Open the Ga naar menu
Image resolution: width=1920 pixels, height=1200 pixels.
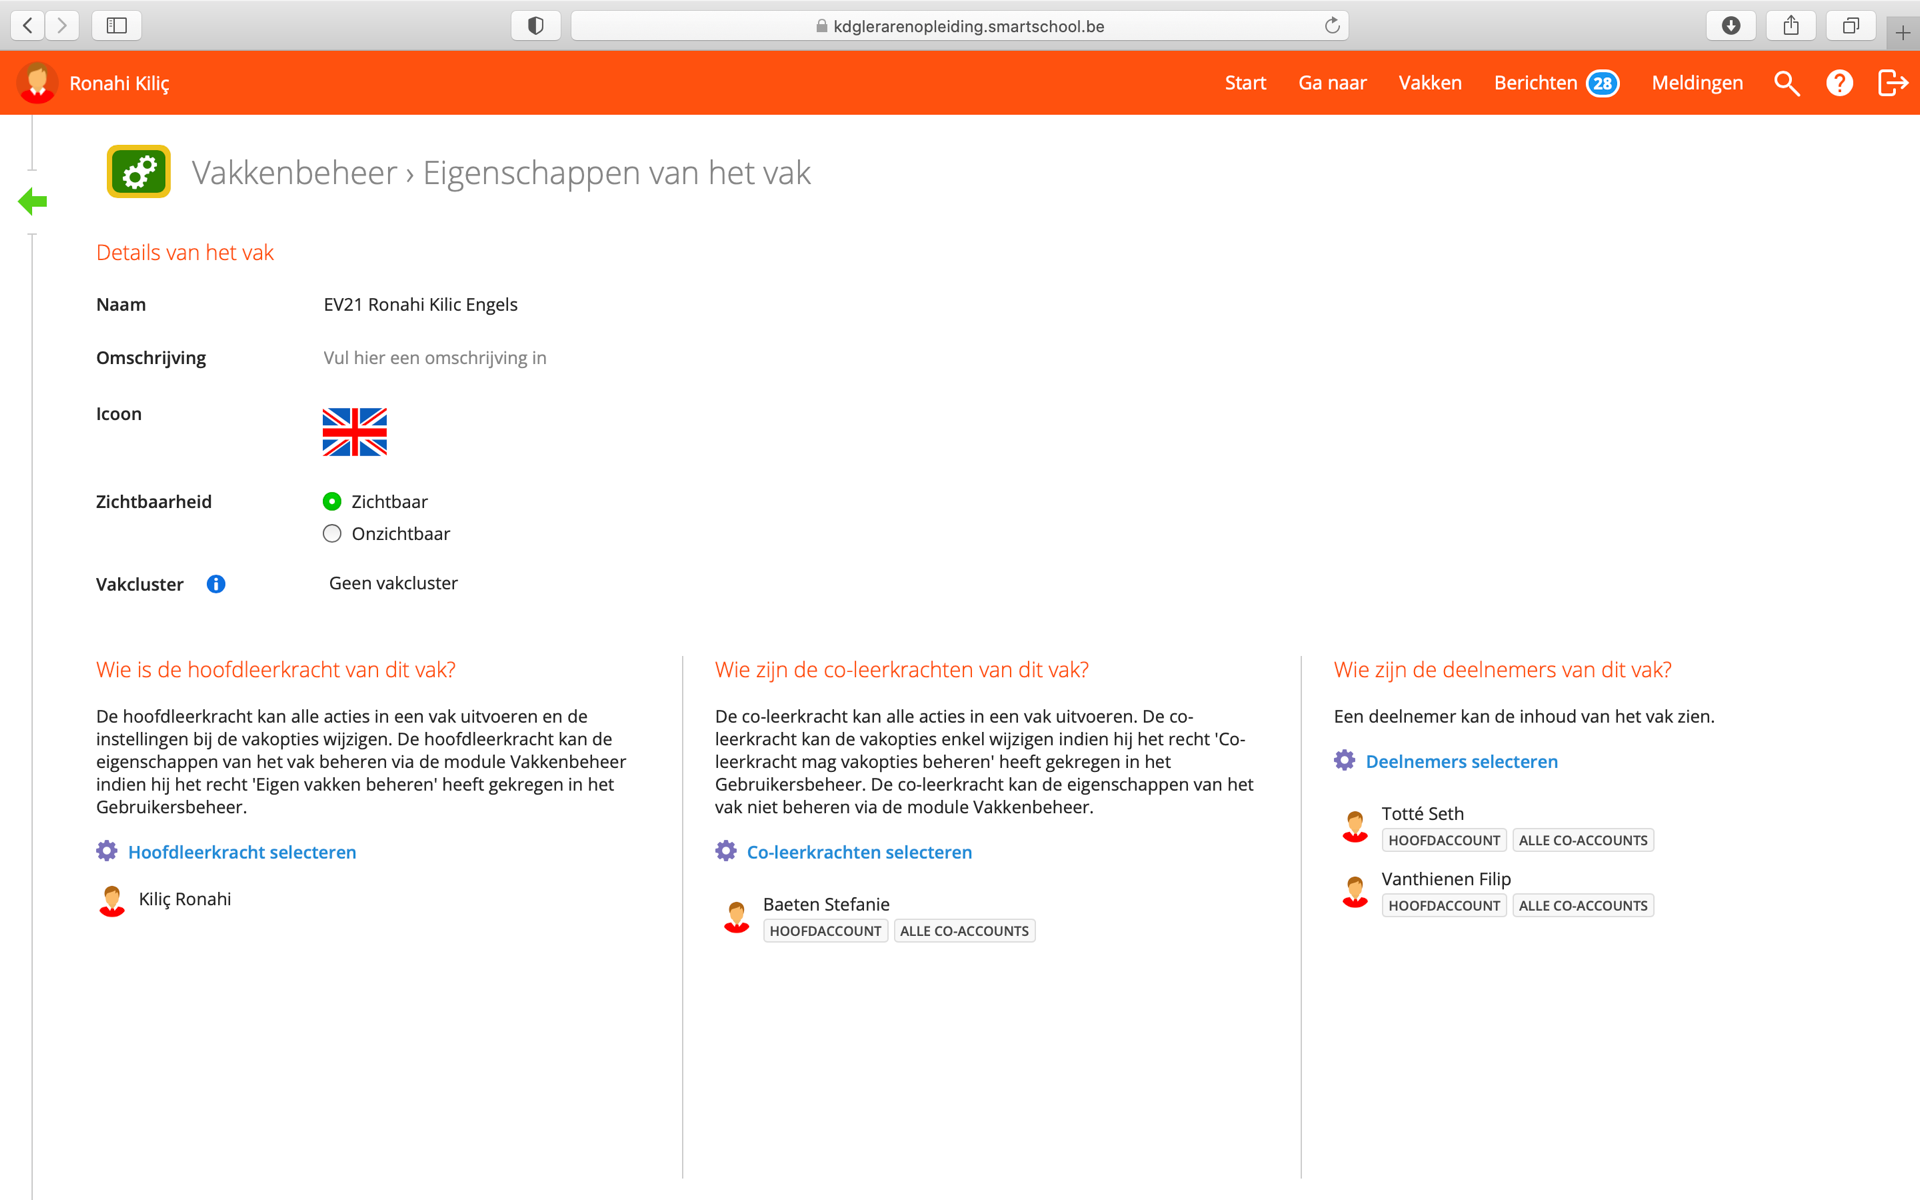(1332, 83)
